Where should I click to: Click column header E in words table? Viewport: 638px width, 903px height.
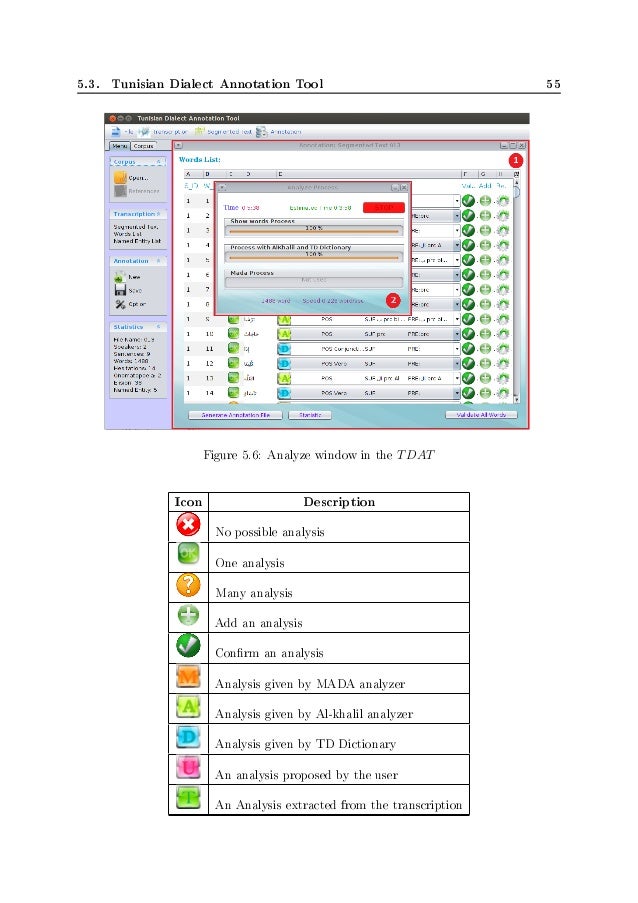click(x=369, y=174)
